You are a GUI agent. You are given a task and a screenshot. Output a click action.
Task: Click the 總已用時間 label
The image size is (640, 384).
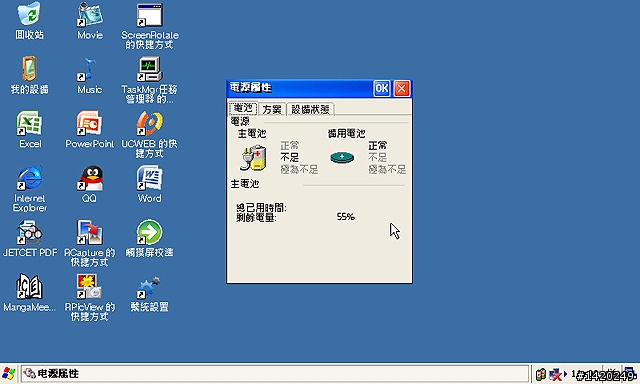261,208
